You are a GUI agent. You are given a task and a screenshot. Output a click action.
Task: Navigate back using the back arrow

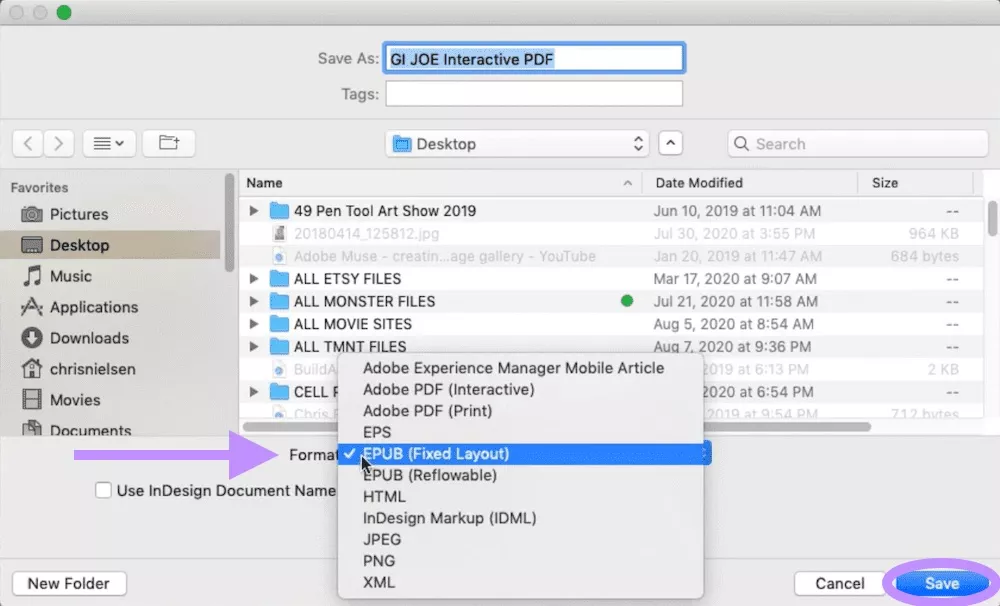pyautogui.click(x=28, y=143)
